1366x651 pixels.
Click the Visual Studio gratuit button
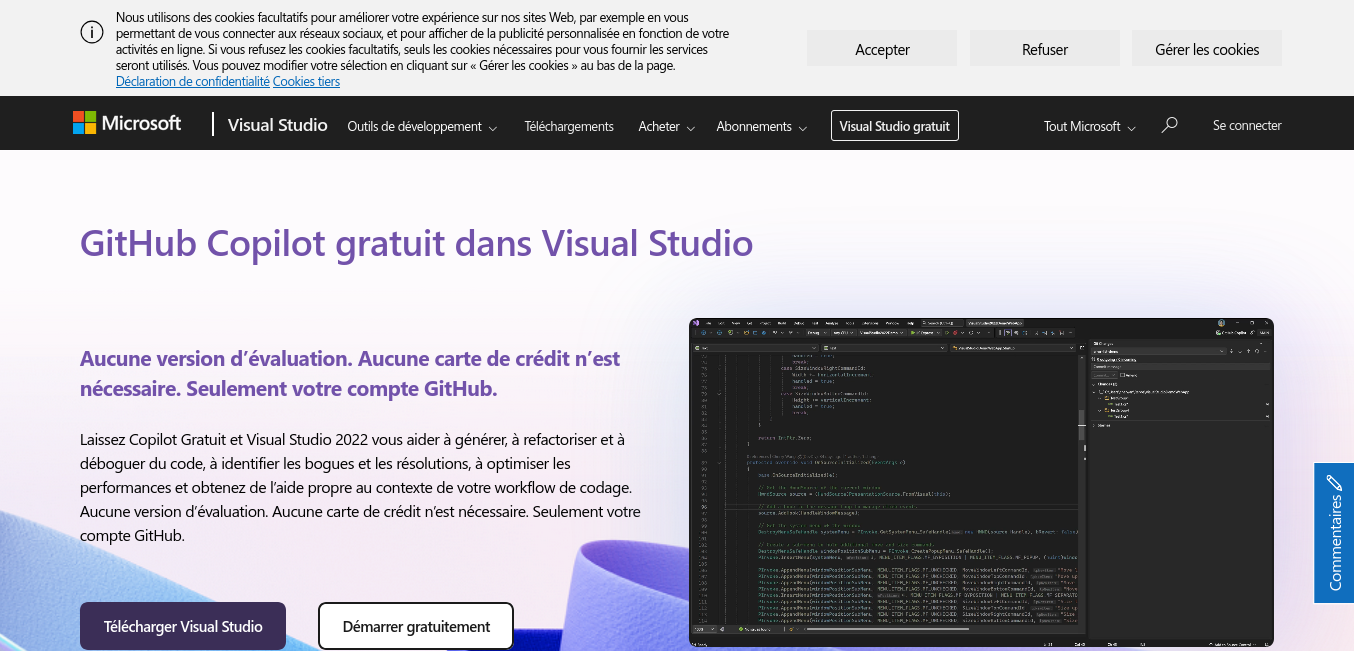(895, 126)
